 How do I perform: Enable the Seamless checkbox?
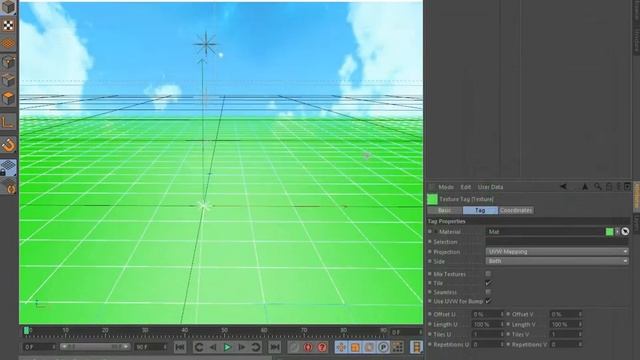point(488,292)
